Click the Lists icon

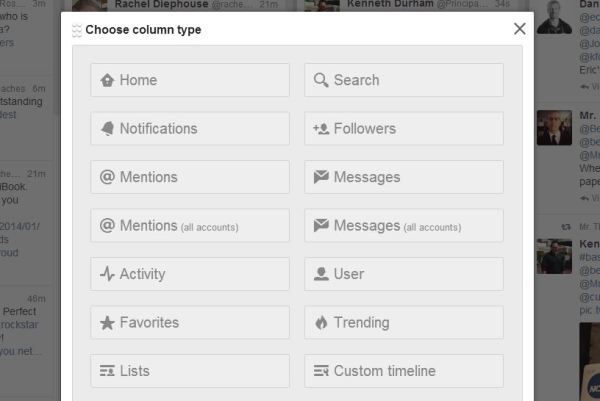click(x=107, y=371)
